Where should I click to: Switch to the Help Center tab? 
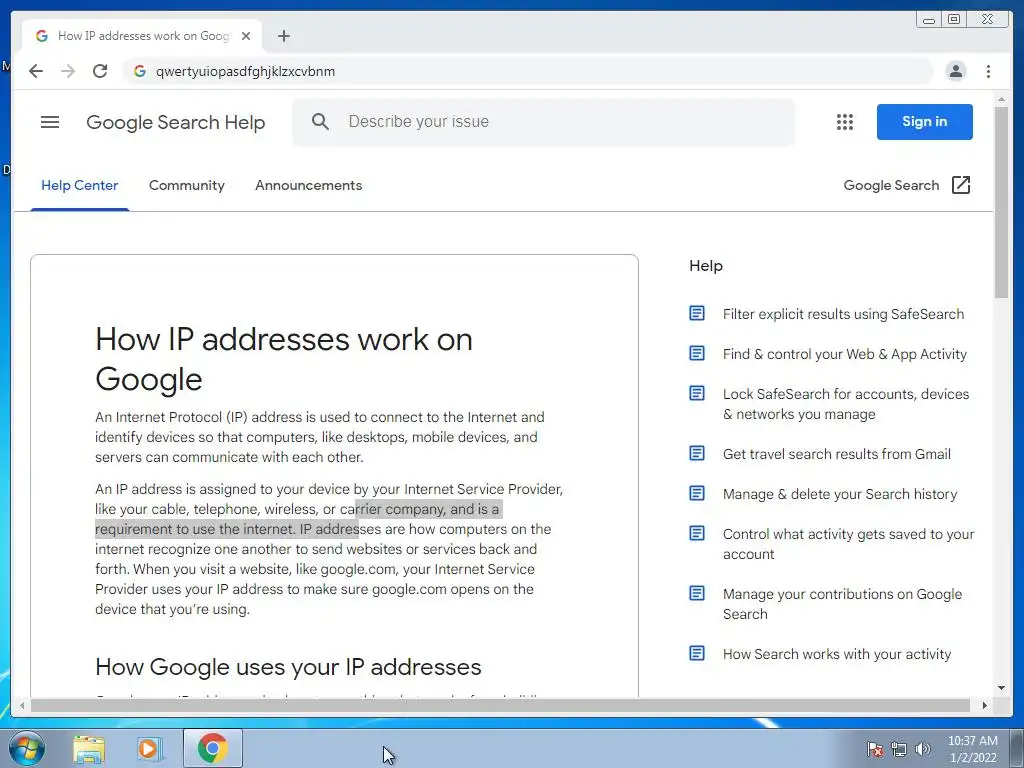pyautogui.click(x=80, y=185)
